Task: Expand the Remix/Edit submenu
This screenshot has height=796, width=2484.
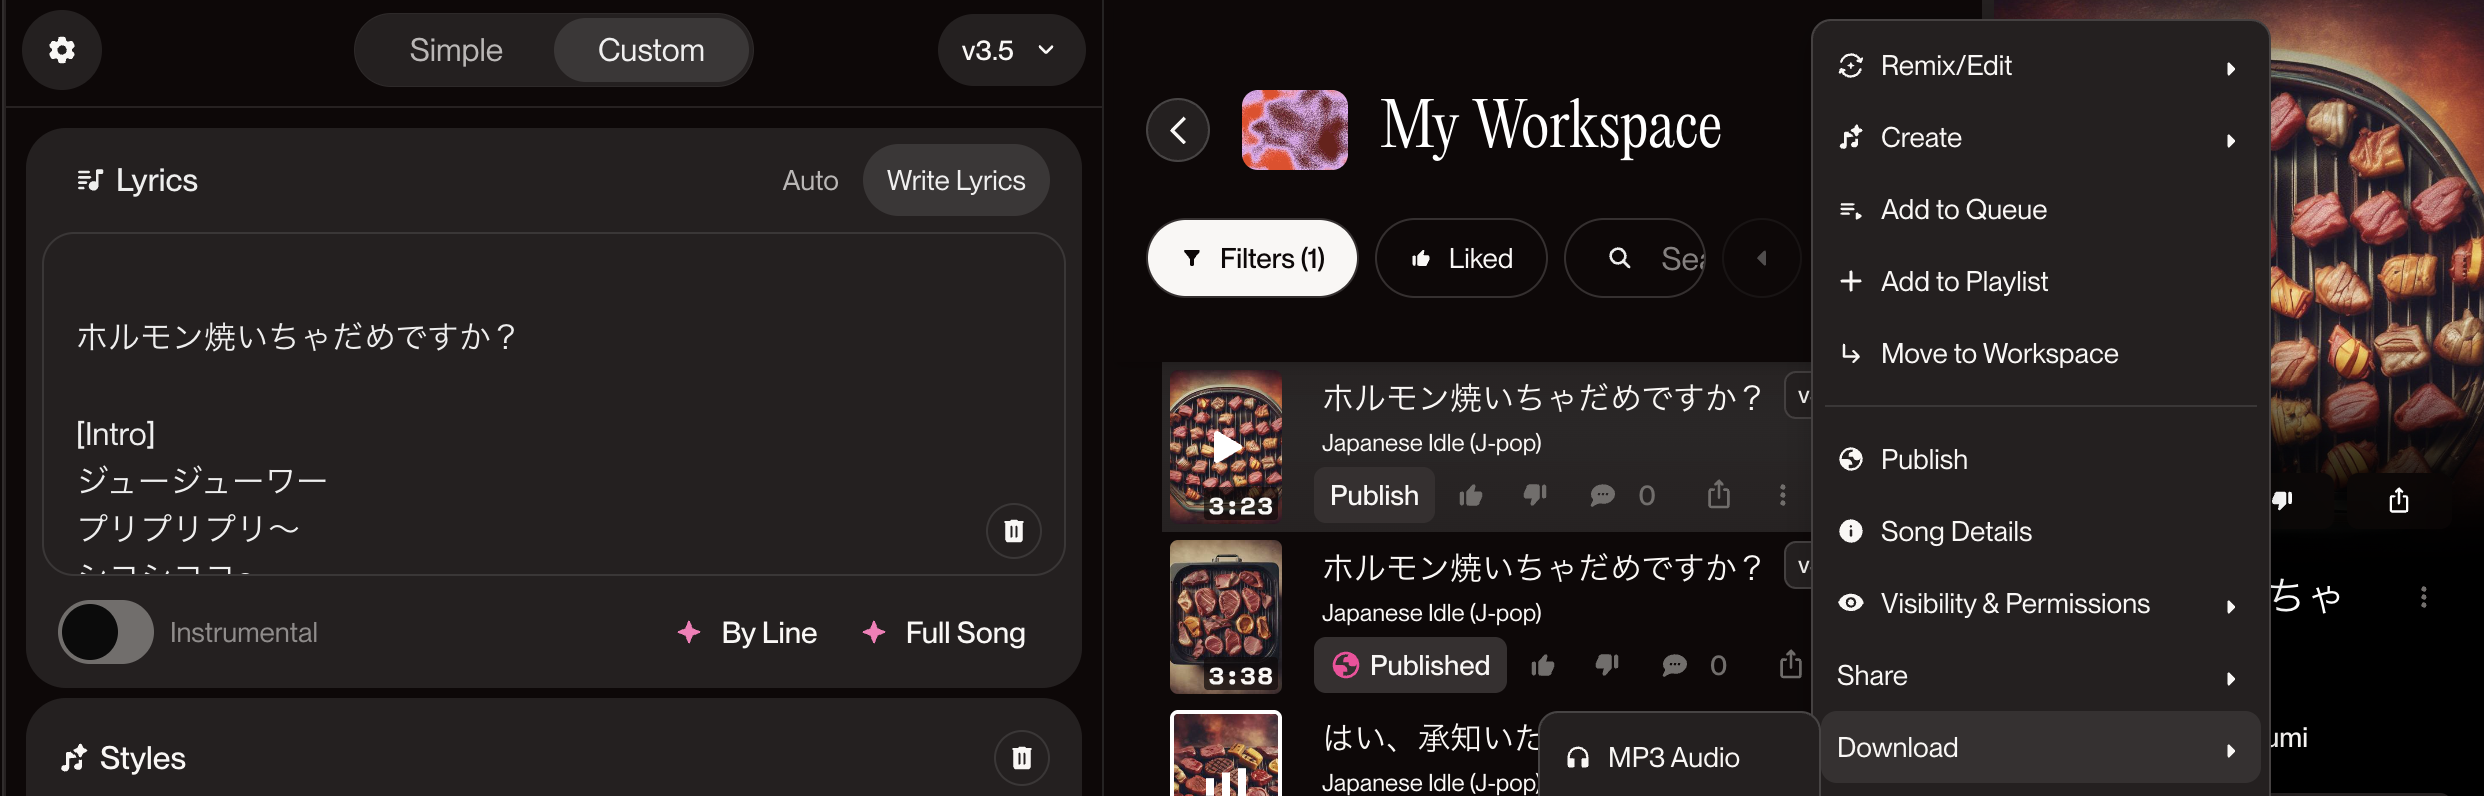Action: pos(2040,66)
